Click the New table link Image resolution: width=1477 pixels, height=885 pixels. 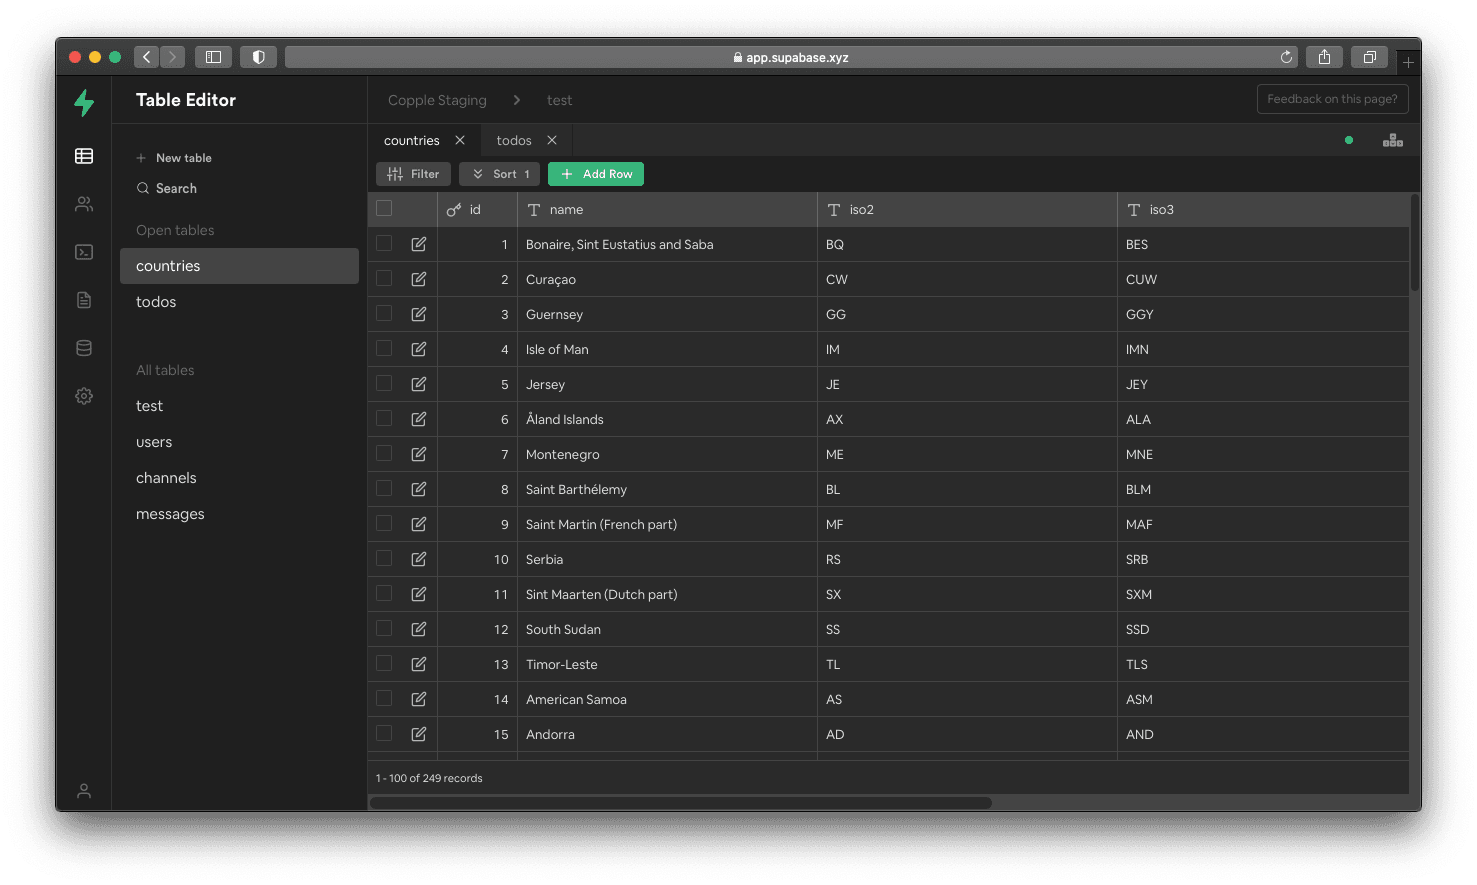(183, 158)
